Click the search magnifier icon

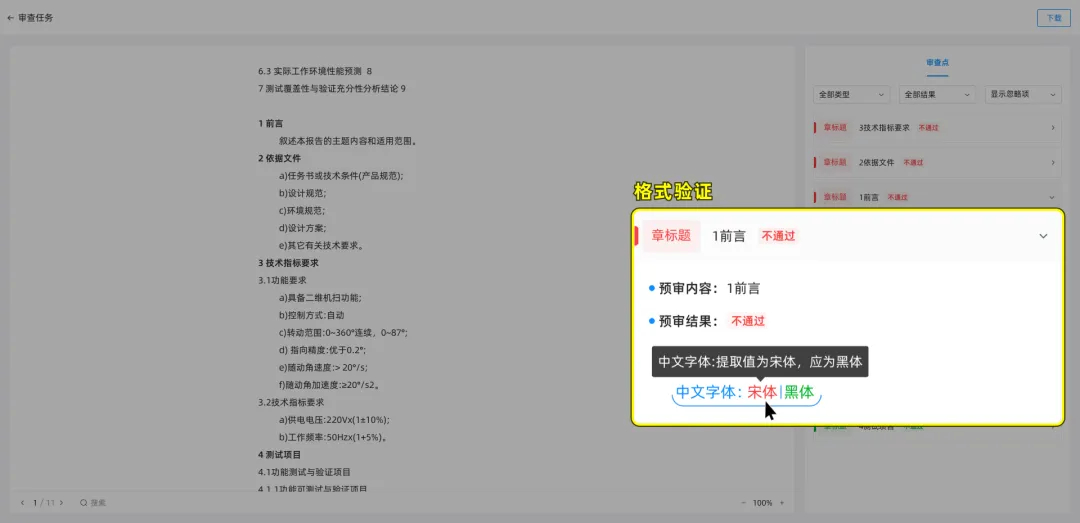84,502
